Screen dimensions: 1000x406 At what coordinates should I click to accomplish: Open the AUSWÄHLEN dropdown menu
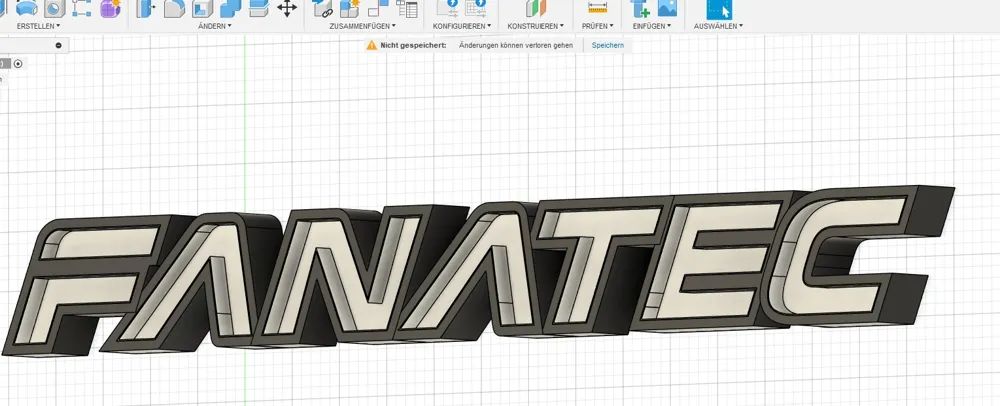point(718,26)
